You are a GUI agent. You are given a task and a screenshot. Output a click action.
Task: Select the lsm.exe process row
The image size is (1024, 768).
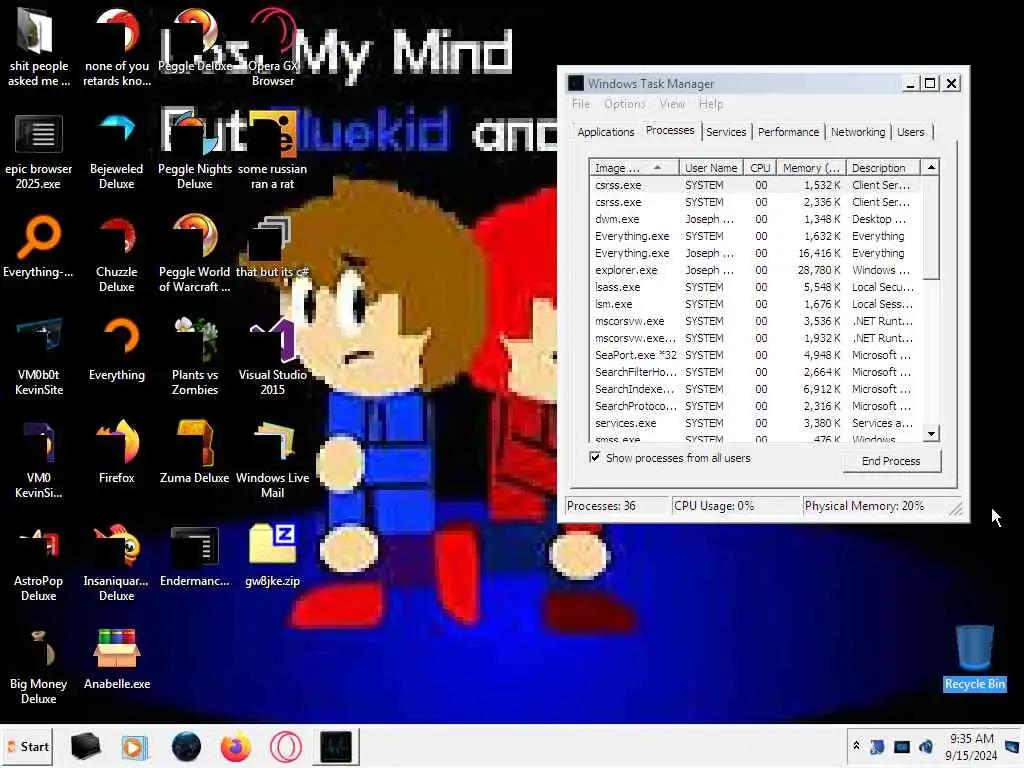[x=756, y=304]
